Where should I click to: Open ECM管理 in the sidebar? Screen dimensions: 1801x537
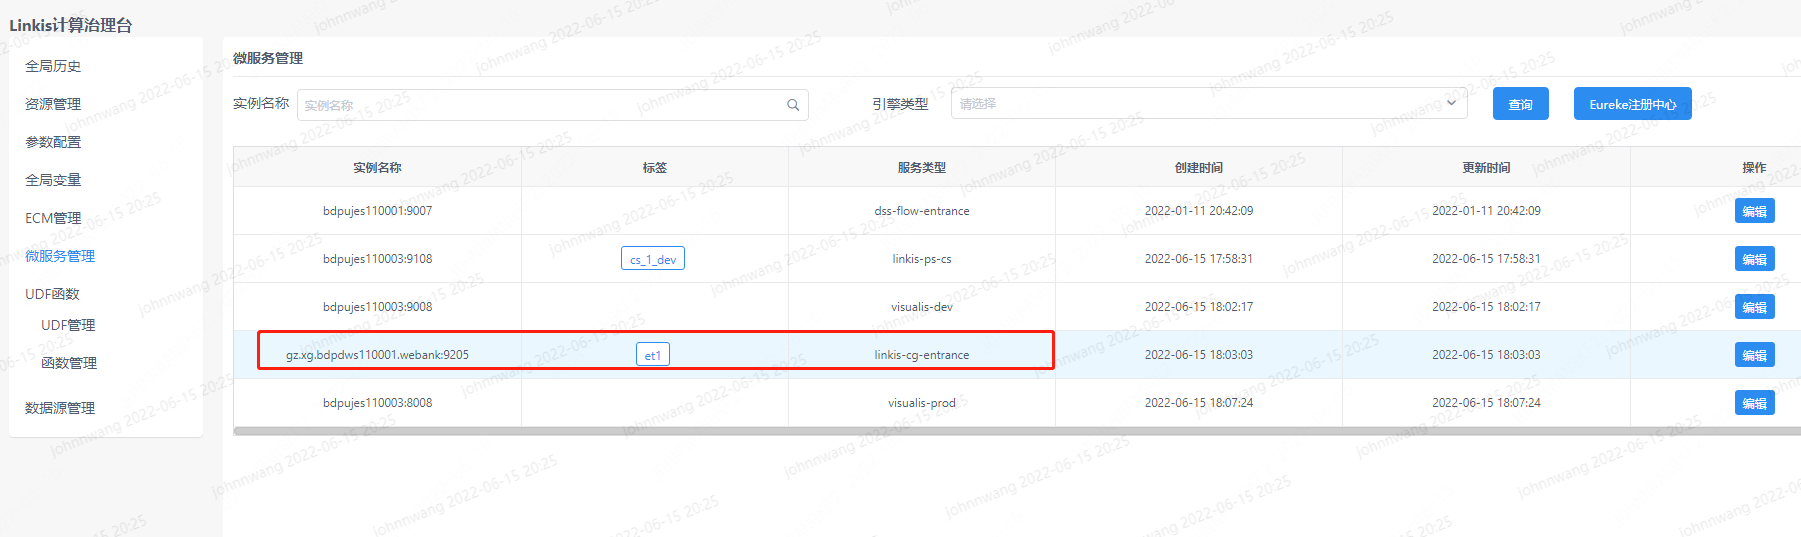coord(53,218)
